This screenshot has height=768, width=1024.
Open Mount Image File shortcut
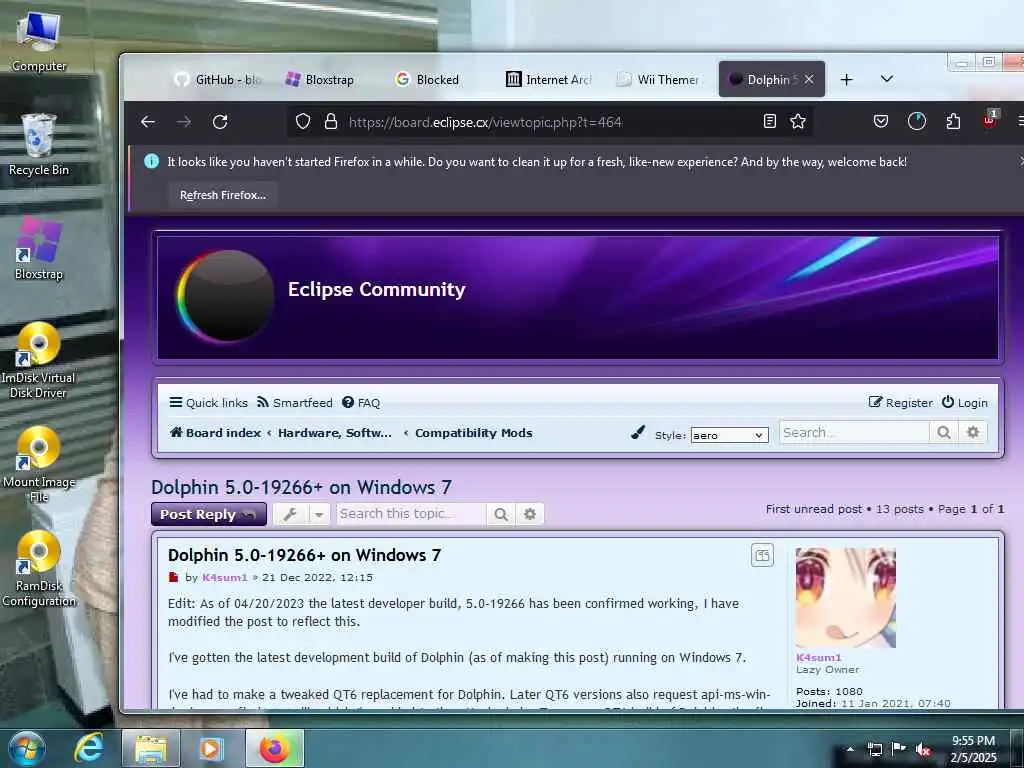coord(39,464)
